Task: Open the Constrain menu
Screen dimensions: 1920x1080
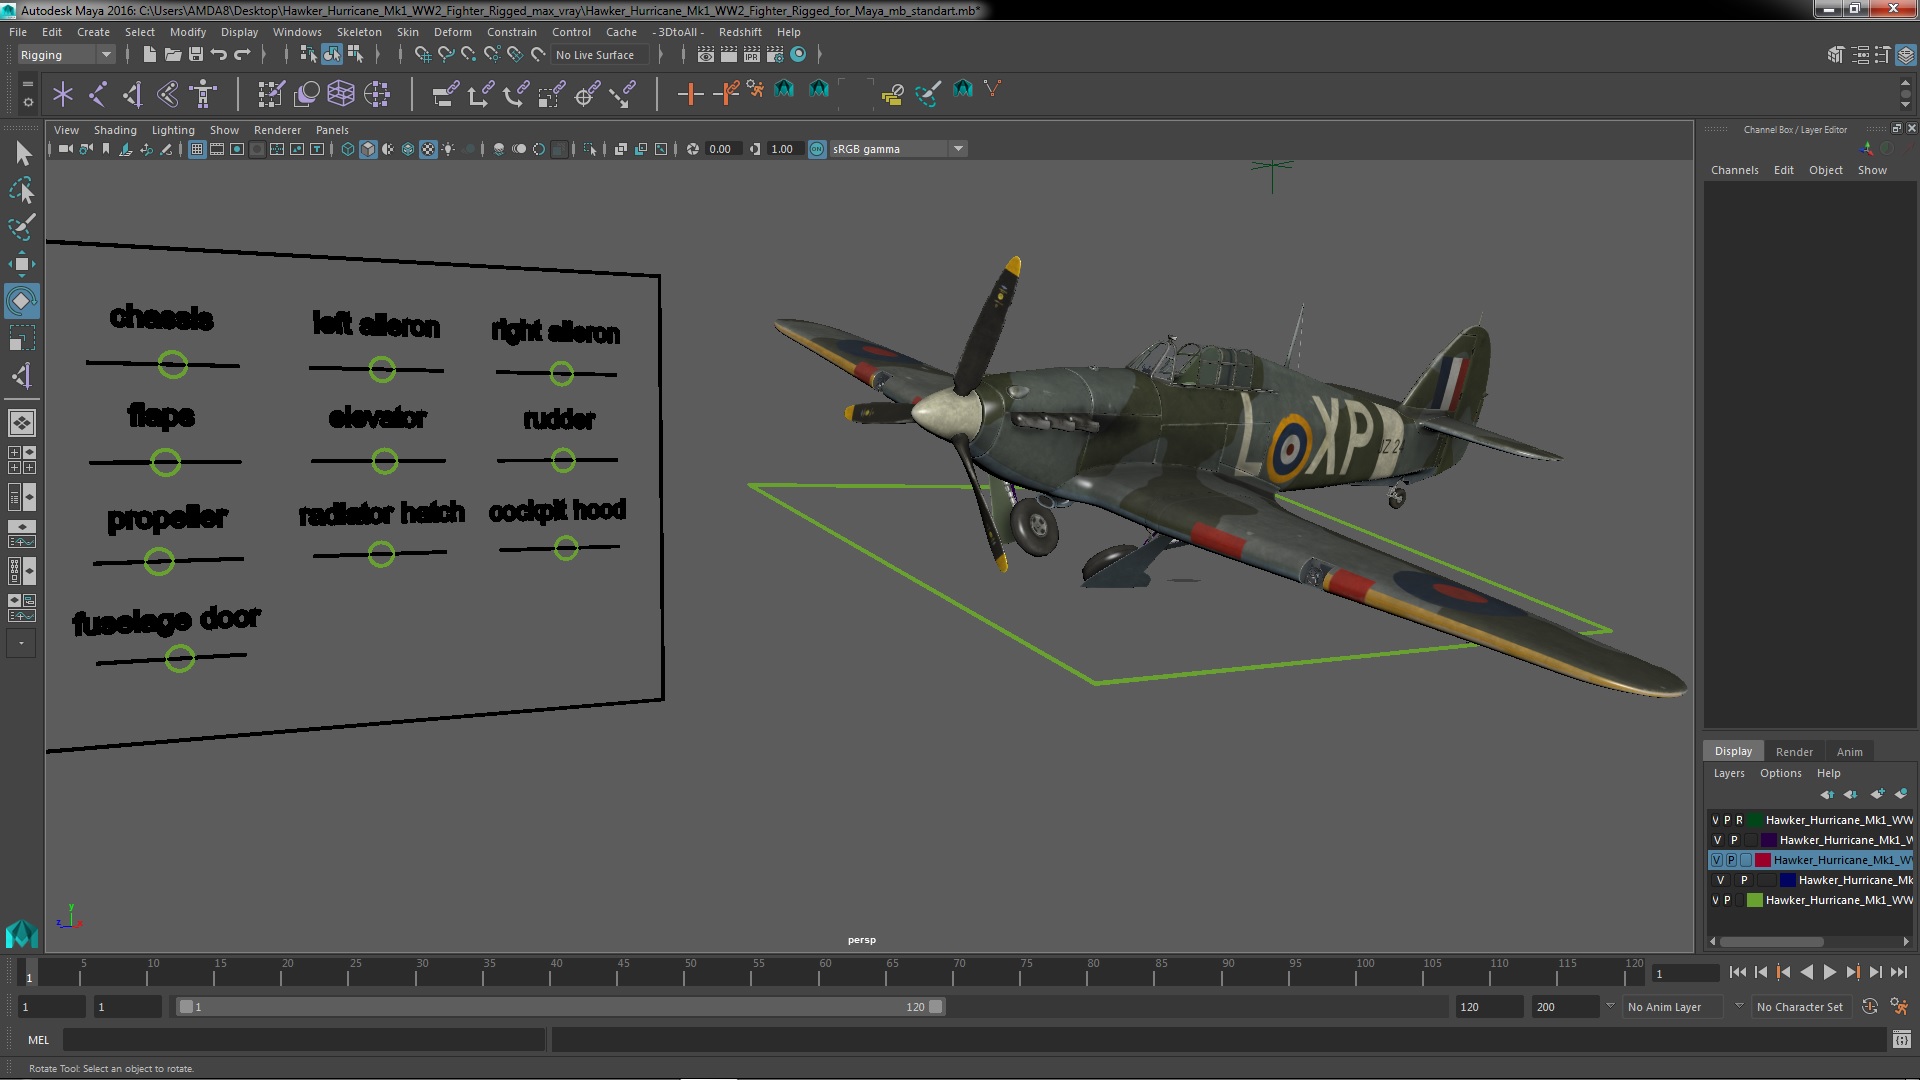Action: click(x=512, y=32)
